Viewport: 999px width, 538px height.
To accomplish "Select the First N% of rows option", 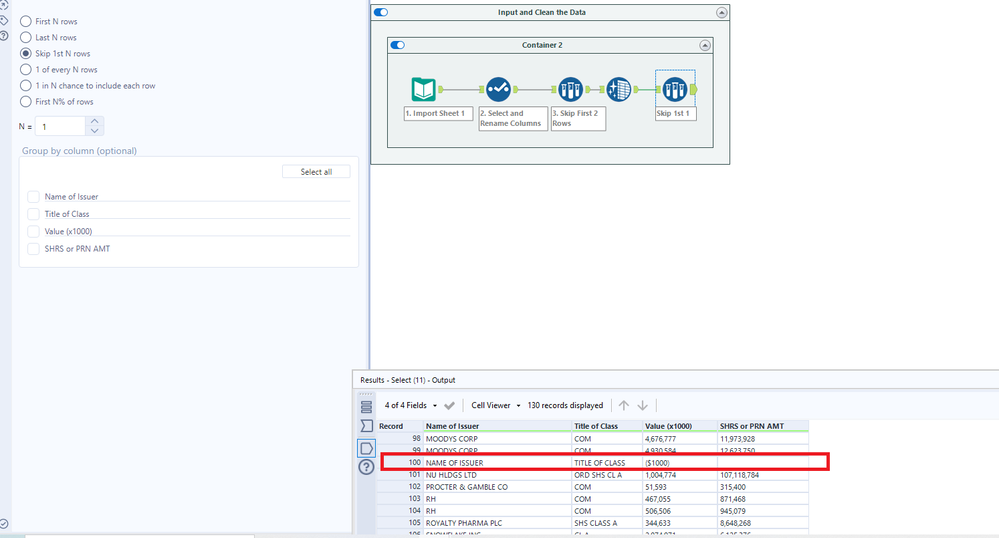I will pyautogui.click(x=25, y=101).
